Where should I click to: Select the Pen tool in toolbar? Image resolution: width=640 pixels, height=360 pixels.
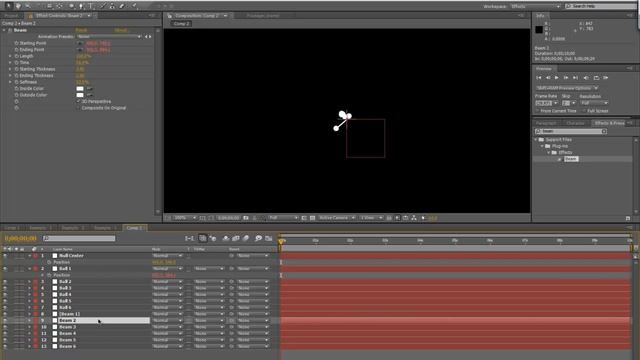[81, 6]
